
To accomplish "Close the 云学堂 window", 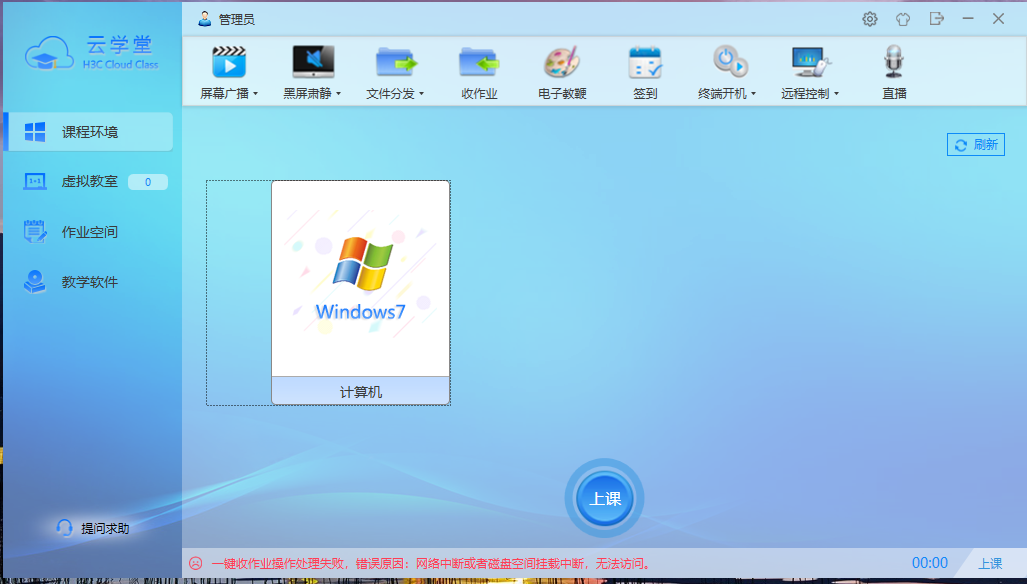I will coord(998,19).
